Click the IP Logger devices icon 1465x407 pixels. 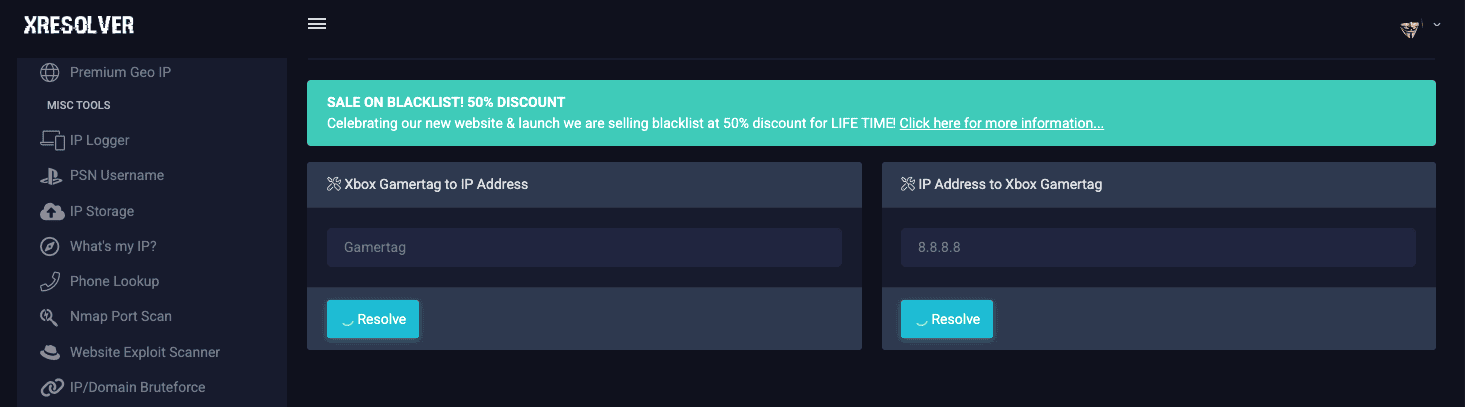pyautogui.click(x=51, y=140)
